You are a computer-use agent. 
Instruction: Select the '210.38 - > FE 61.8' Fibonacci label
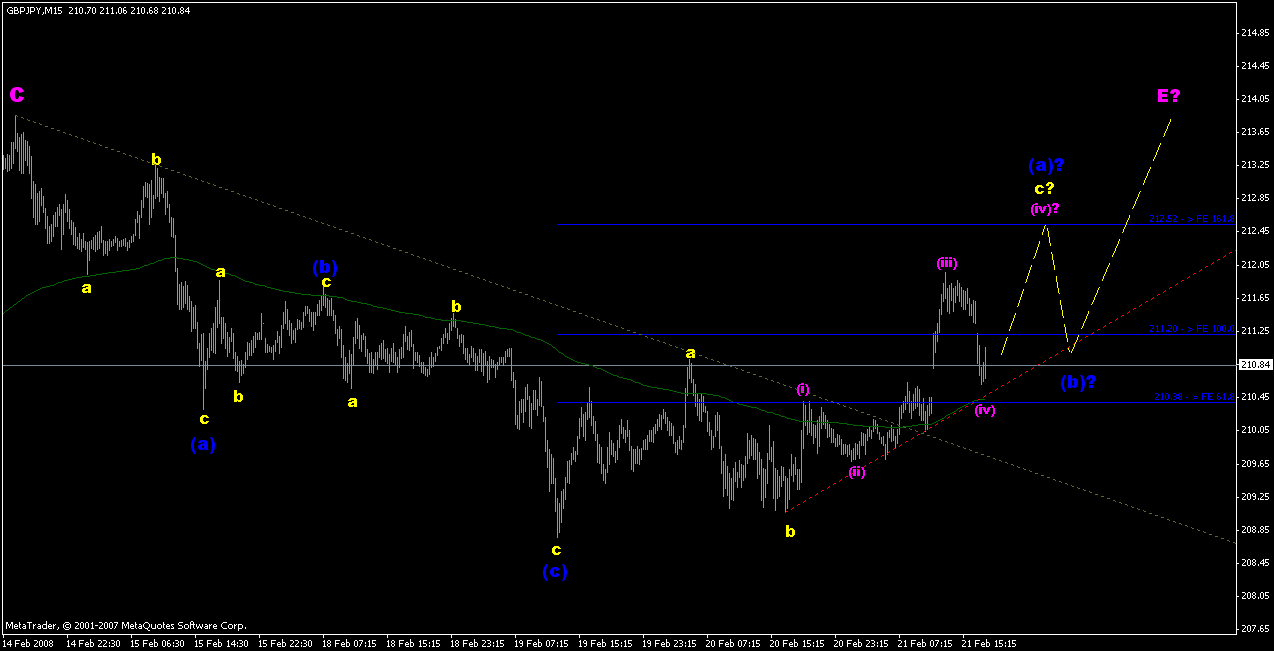[1194, 397]
